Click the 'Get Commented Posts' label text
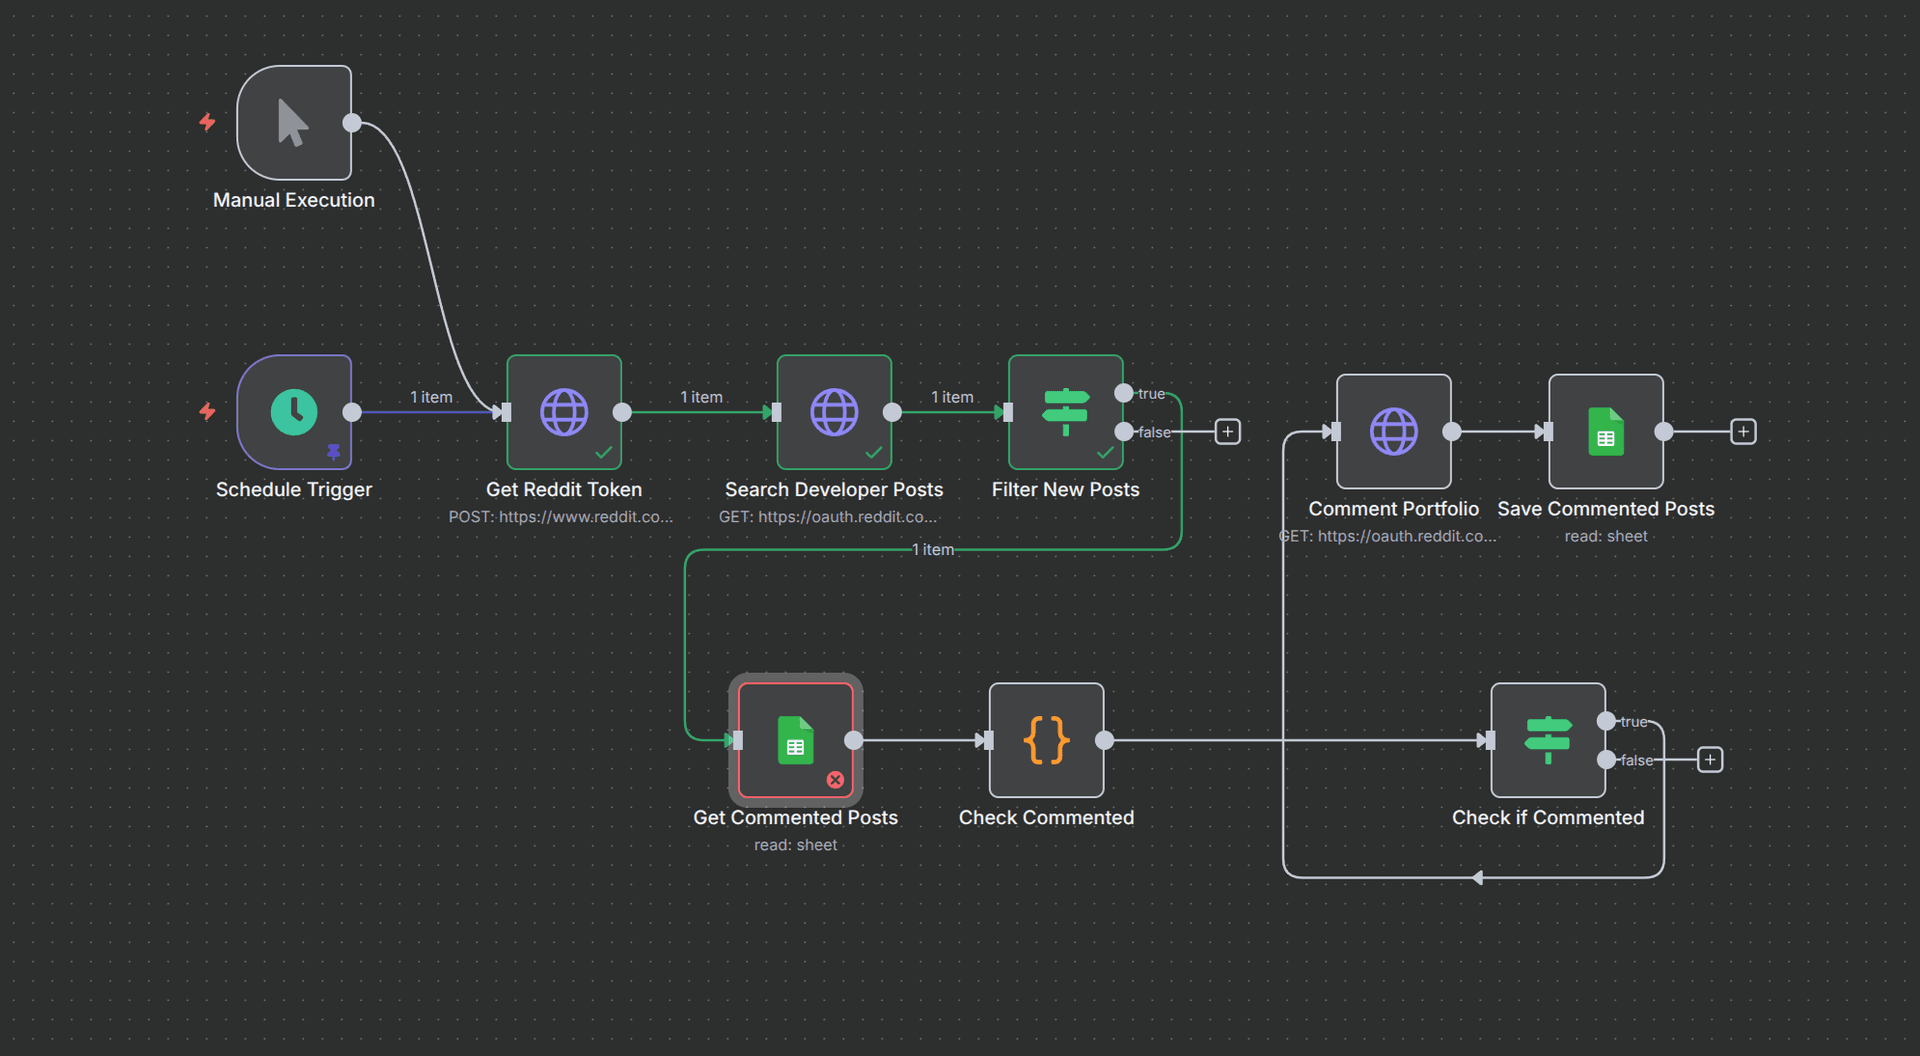The height and width of the screenshot is (1056, 1920). tap(796, 818)
